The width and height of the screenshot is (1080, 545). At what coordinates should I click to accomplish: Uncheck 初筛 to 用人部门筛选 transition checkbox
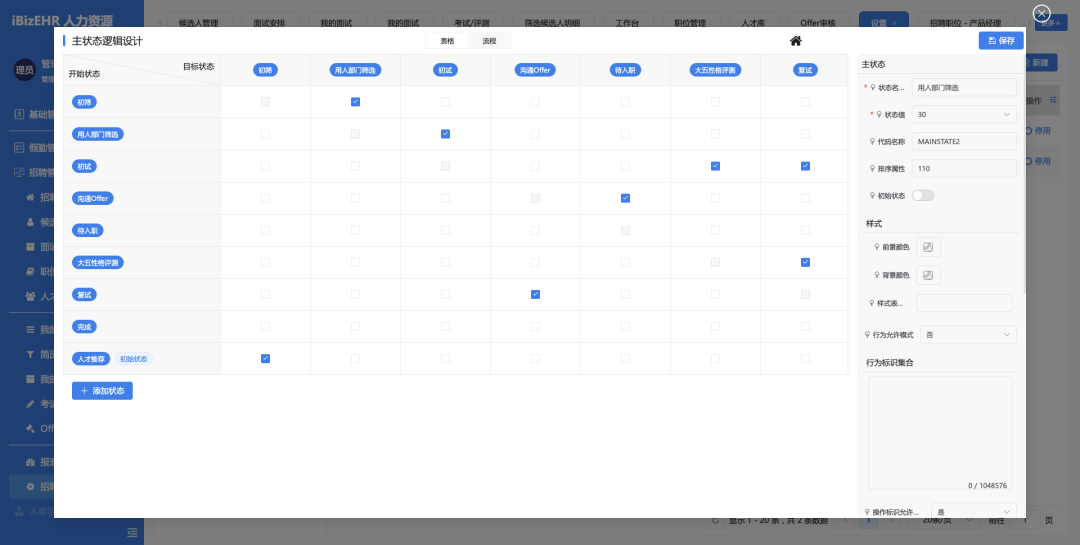tap(355, 102)
